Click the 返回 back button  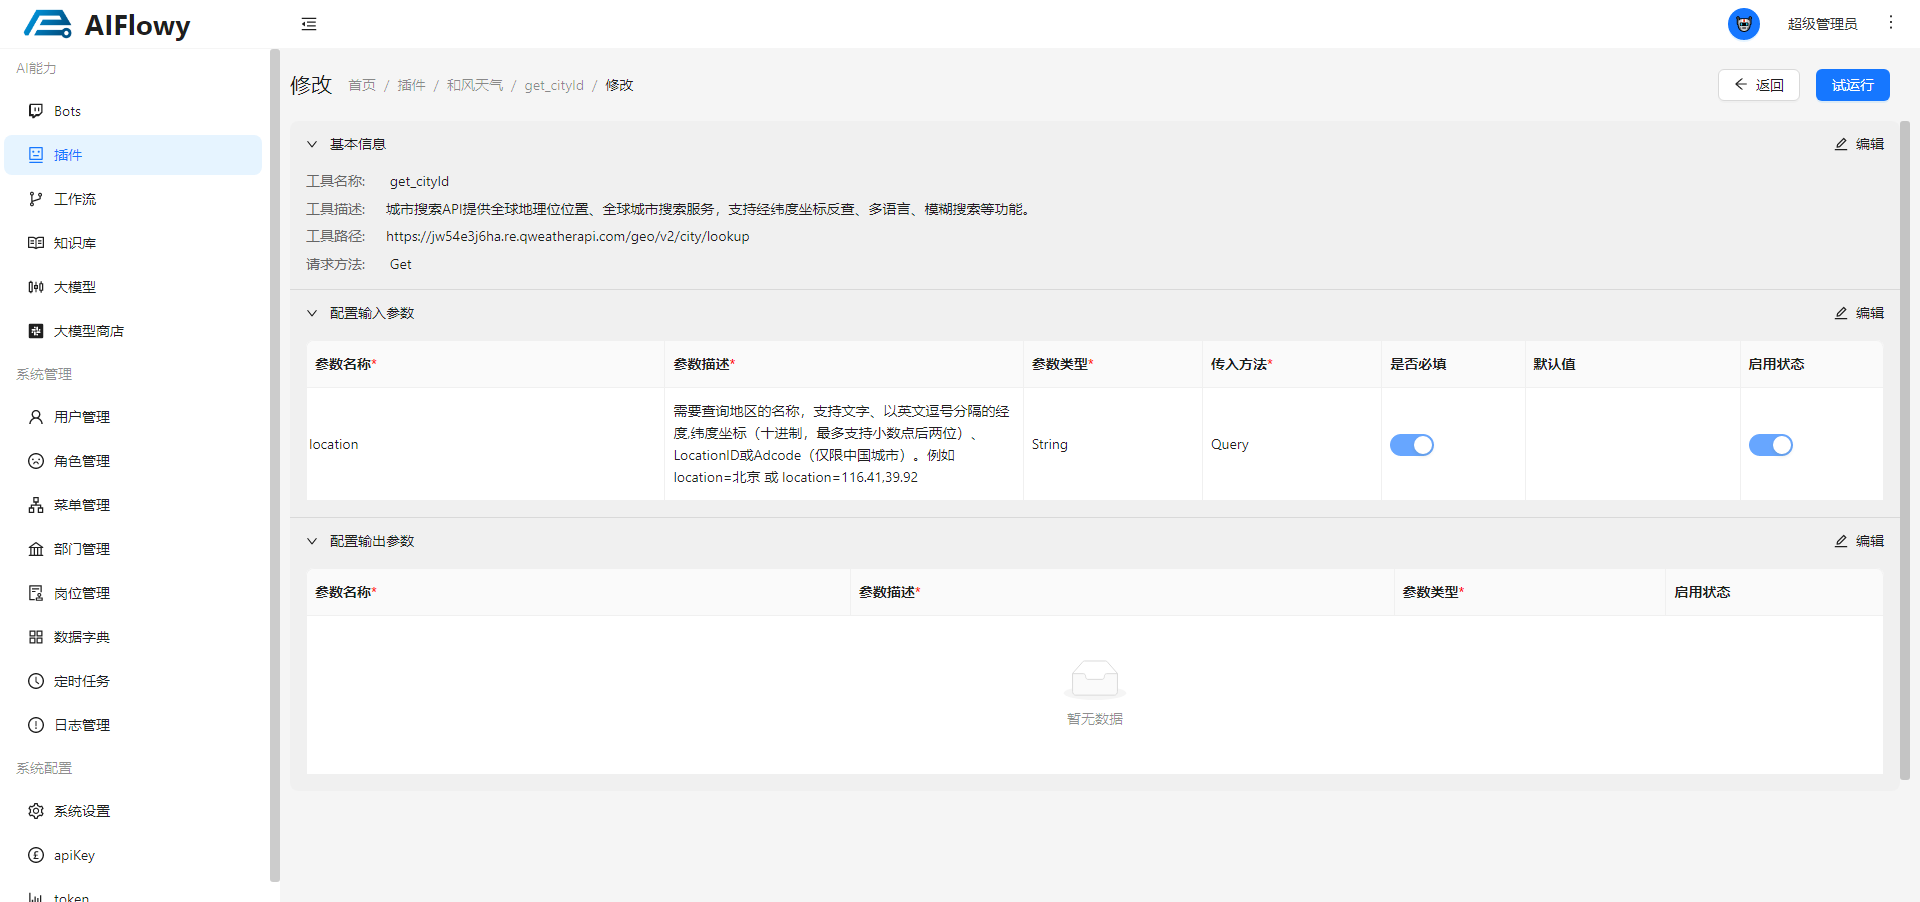pyautogui.click(x=1758, y=85)
